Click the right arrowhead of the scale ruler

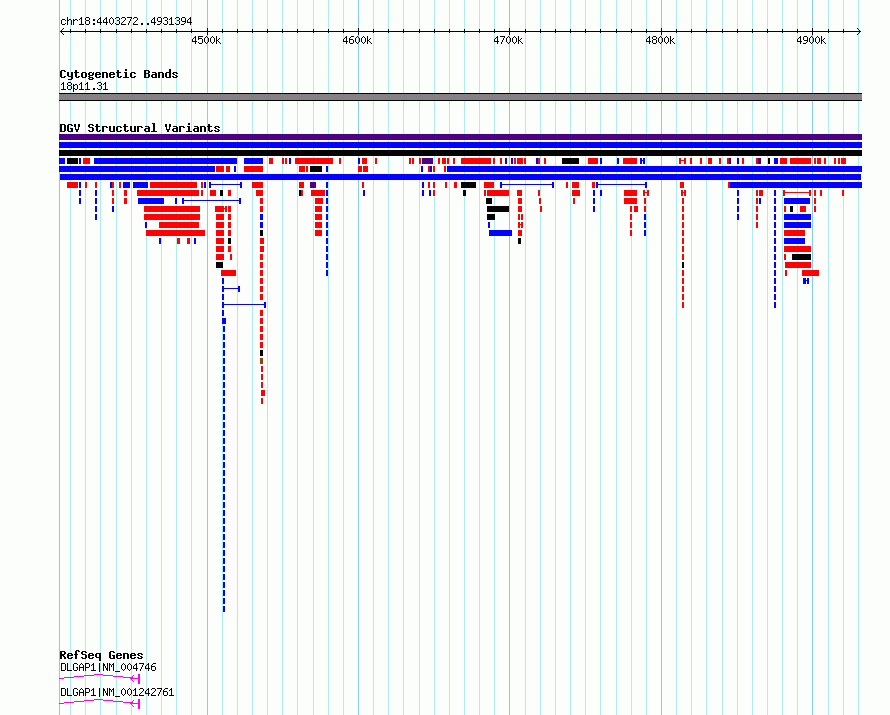[x=859, y=32]
